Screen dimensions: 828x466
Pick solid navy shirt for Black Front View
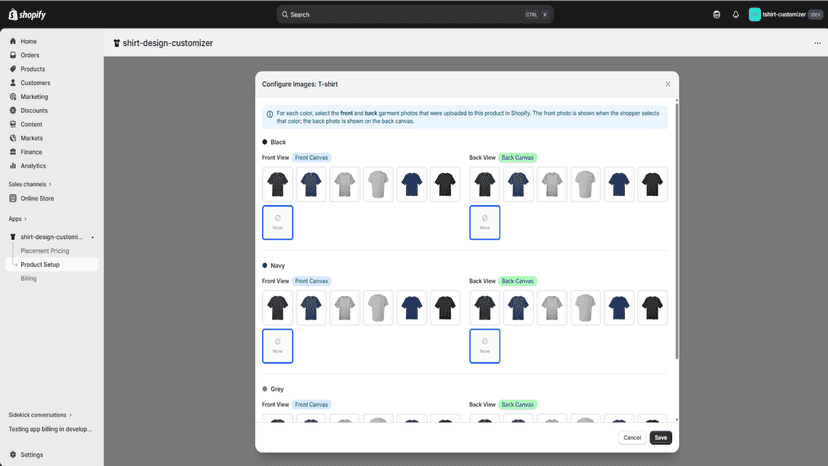coord(412,184)
